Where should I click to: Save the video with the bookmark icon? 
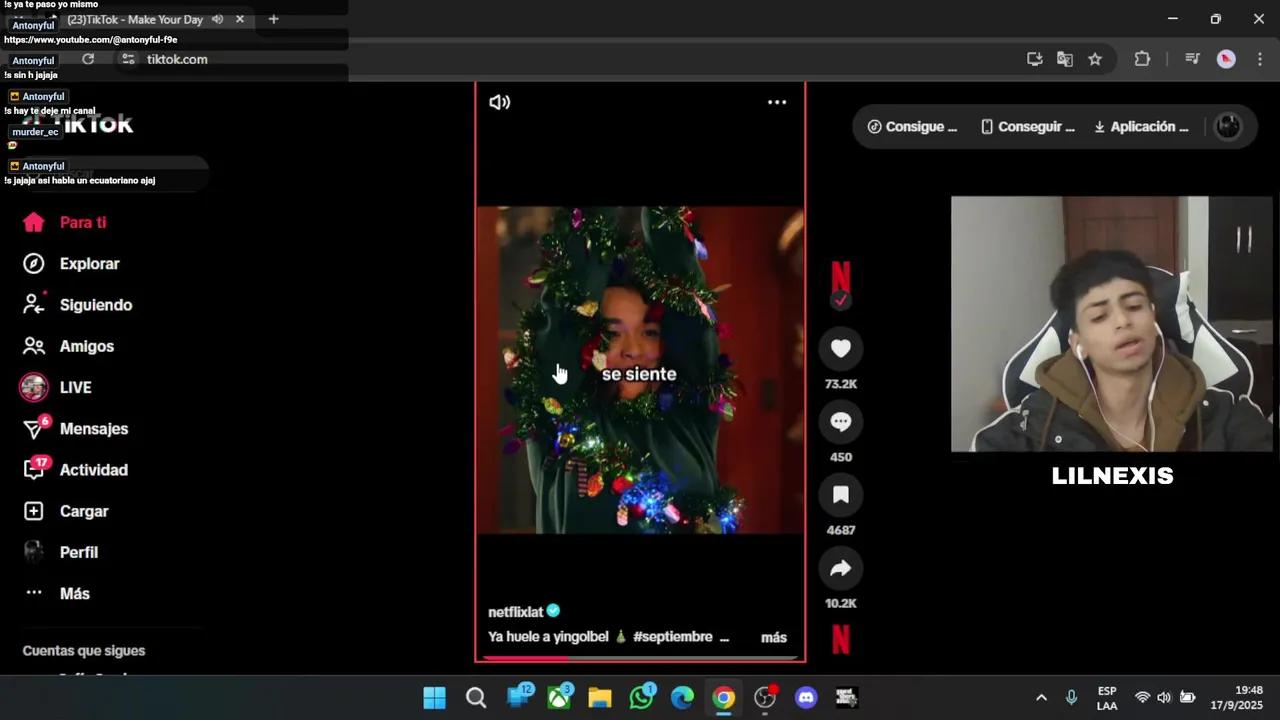pos(841,494)
